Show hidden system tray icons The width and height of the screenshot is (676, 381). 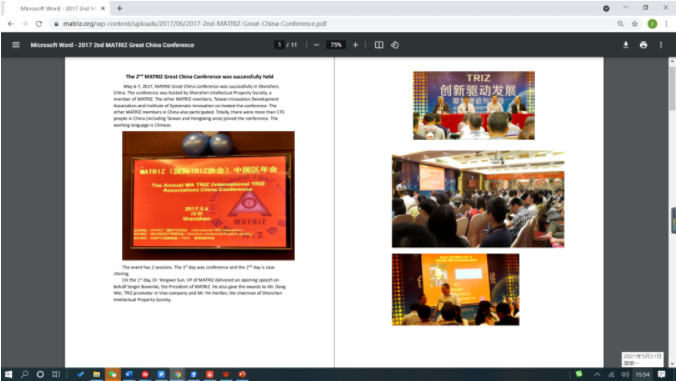coord(597,374)
